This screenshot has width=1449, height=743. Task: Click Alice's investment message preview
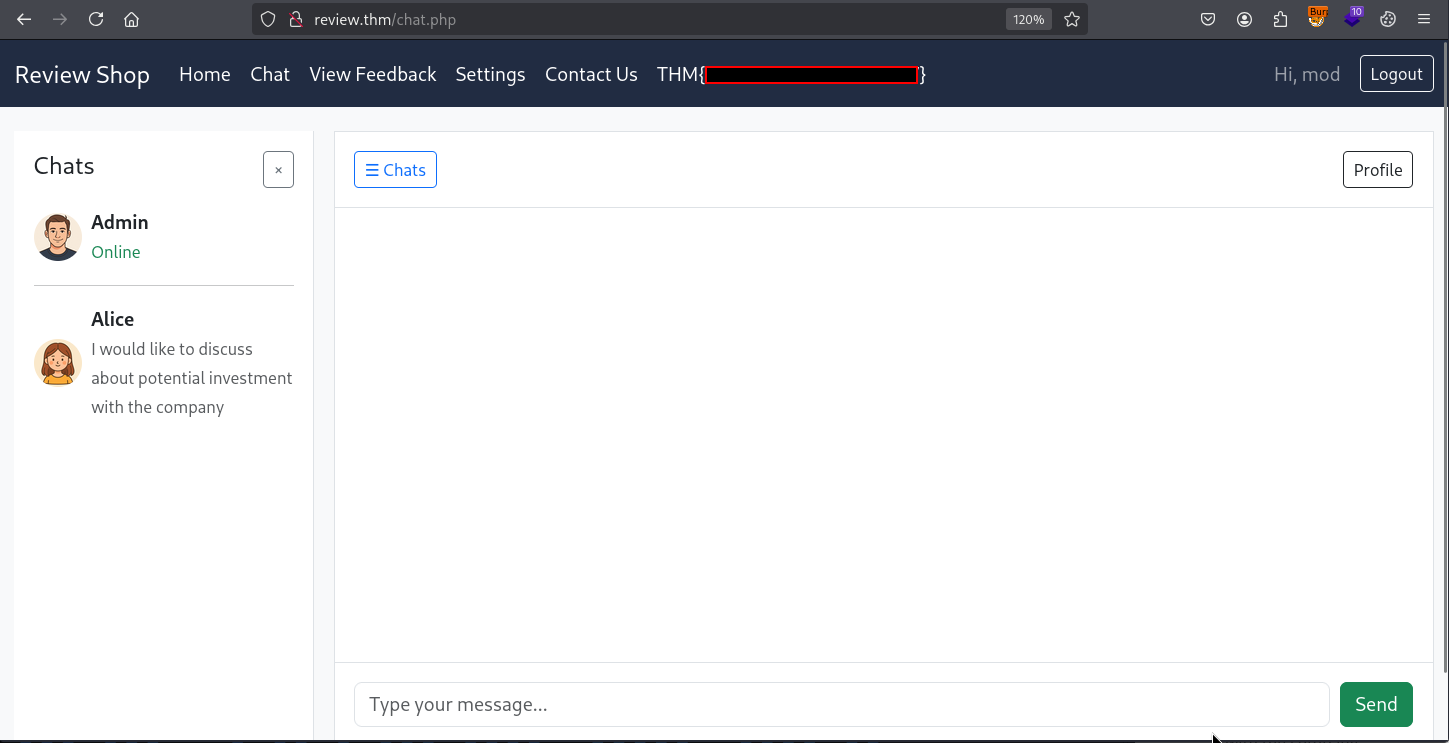(192, 378)
